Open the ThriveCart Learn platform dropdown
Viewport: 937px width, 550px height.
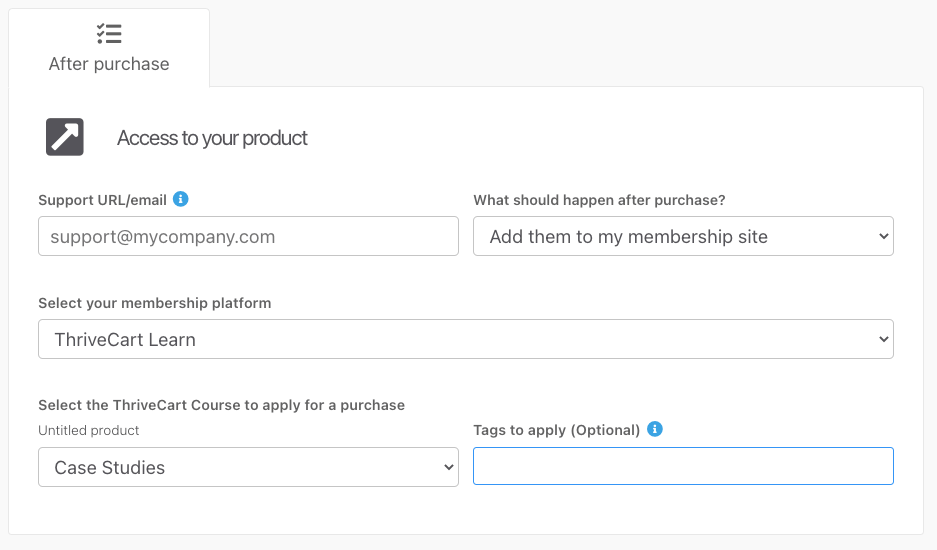[466, 339]
